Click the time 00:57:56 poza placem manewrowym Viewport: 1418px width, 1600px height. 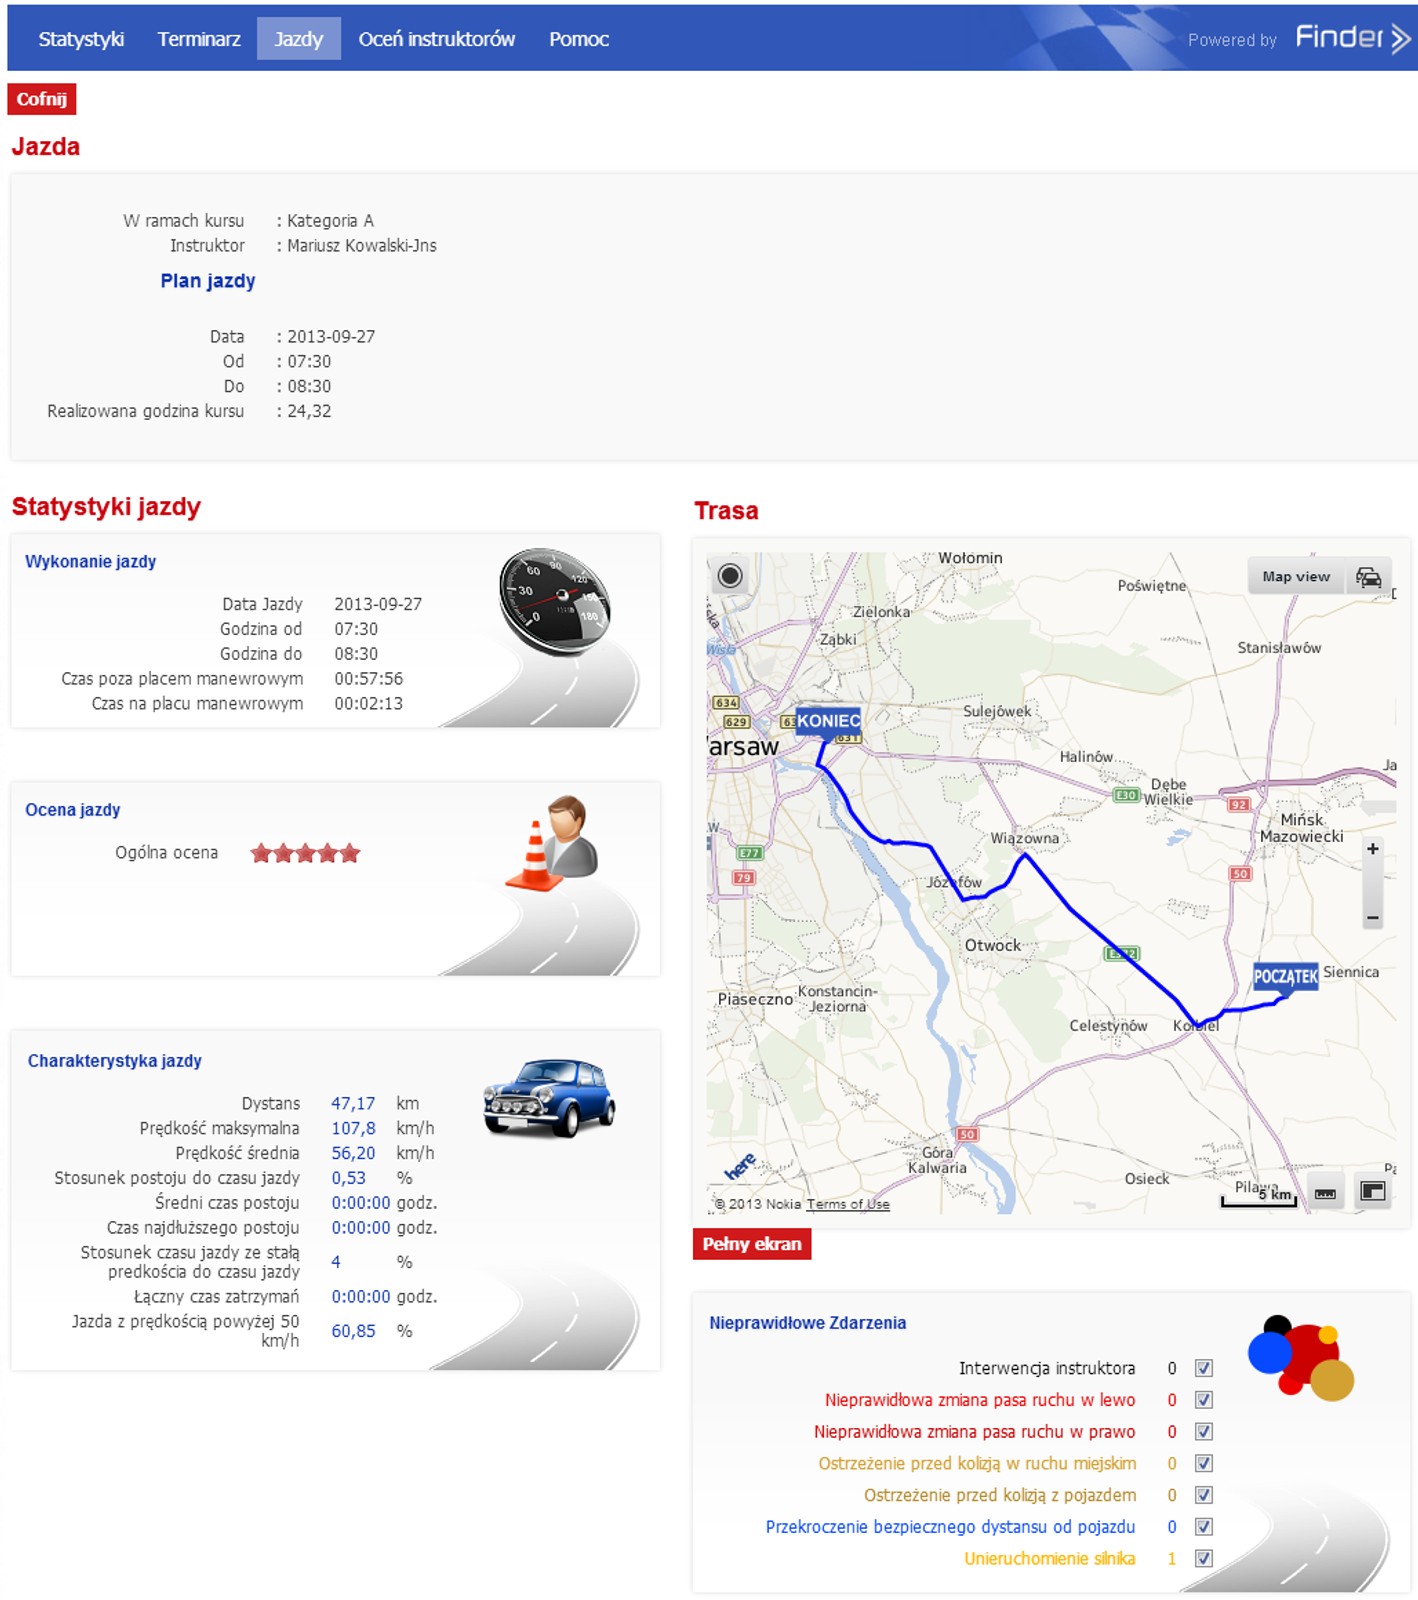pyautogui.click(x=368, y=679)
